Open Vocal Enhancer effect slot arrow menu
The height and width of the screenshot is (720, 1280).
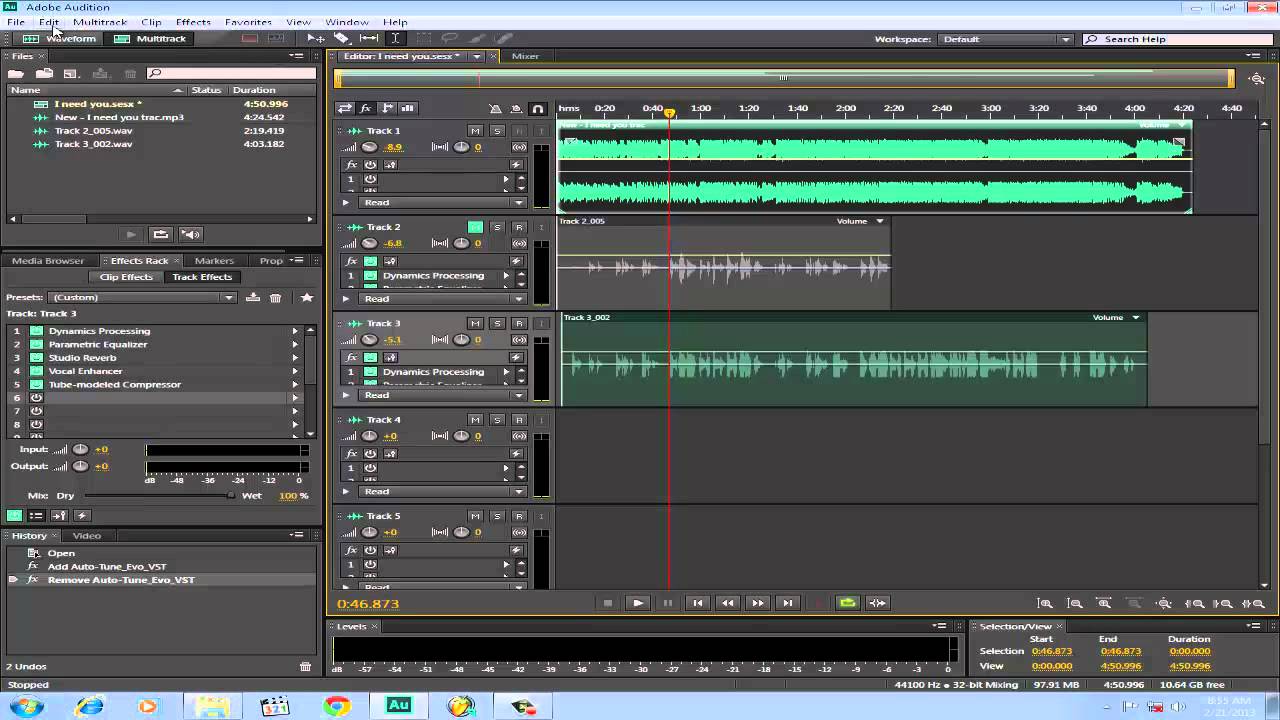(295, 371)
